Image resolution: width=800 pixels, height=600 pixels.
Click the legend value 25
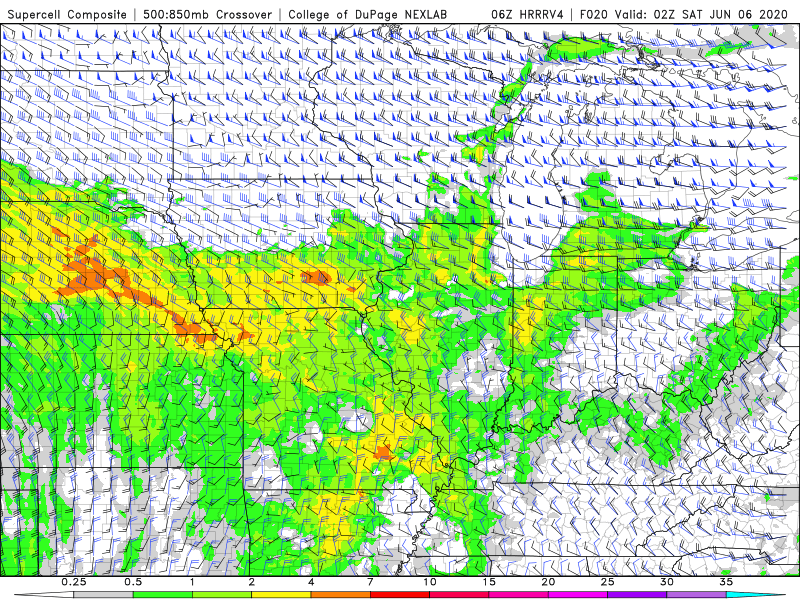(607, 582)
